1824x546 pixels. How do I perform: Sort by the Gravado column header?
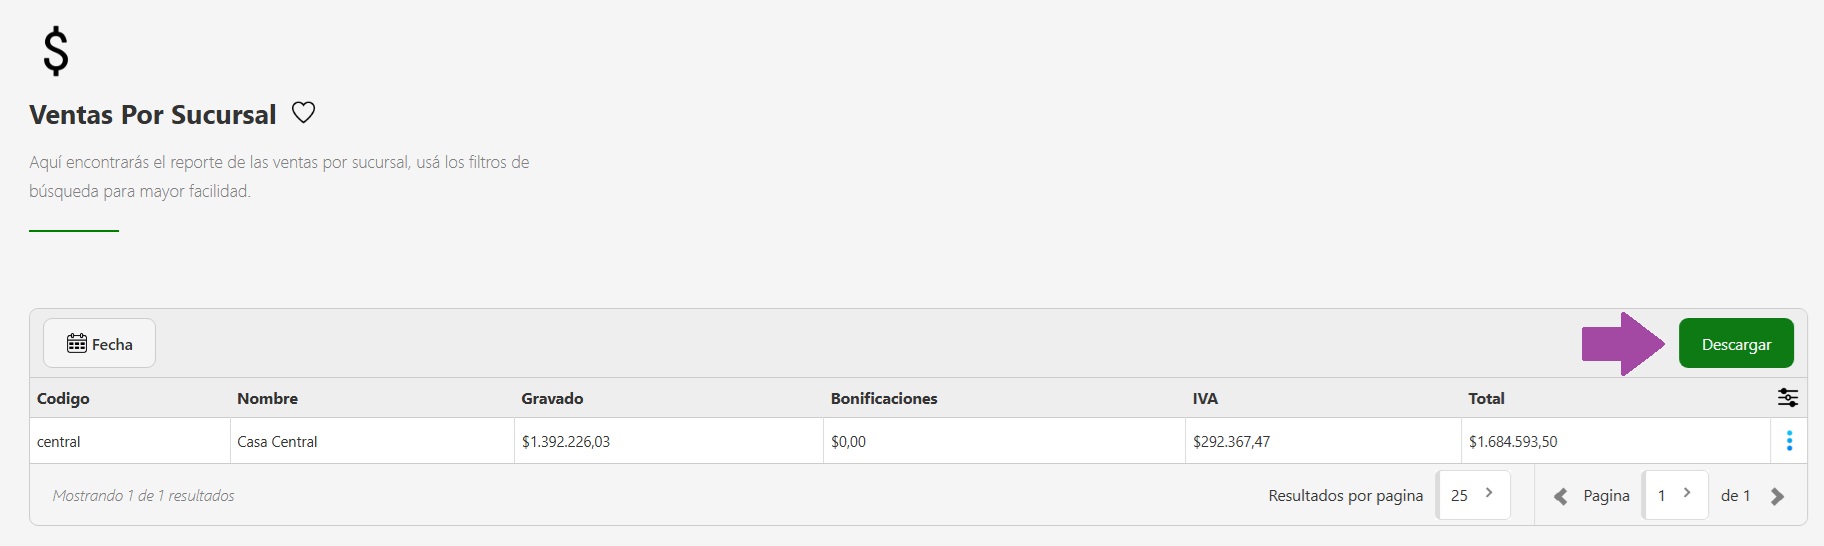(x=552, y=398)
